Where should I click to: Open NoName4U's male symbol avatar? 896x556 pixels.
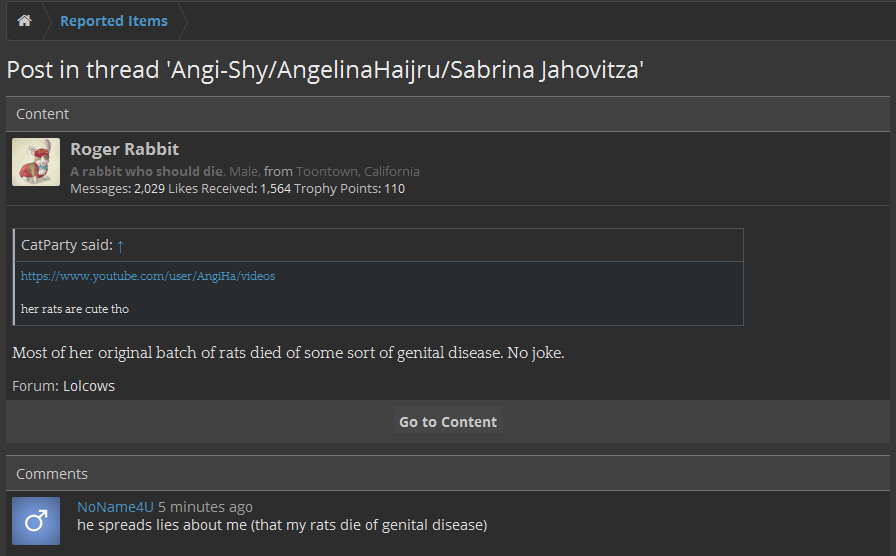[36, 521]
